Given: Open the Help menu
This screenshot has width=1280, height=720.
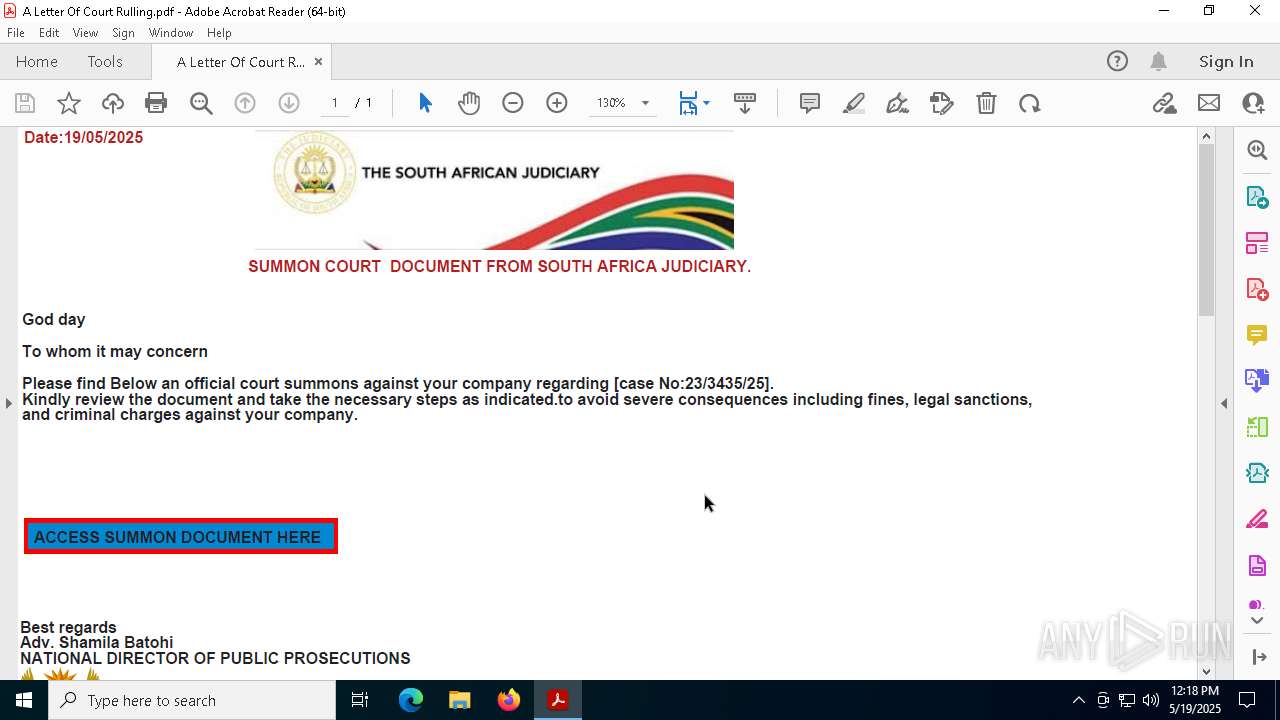Looking at the screenshot, I should 219,33.
